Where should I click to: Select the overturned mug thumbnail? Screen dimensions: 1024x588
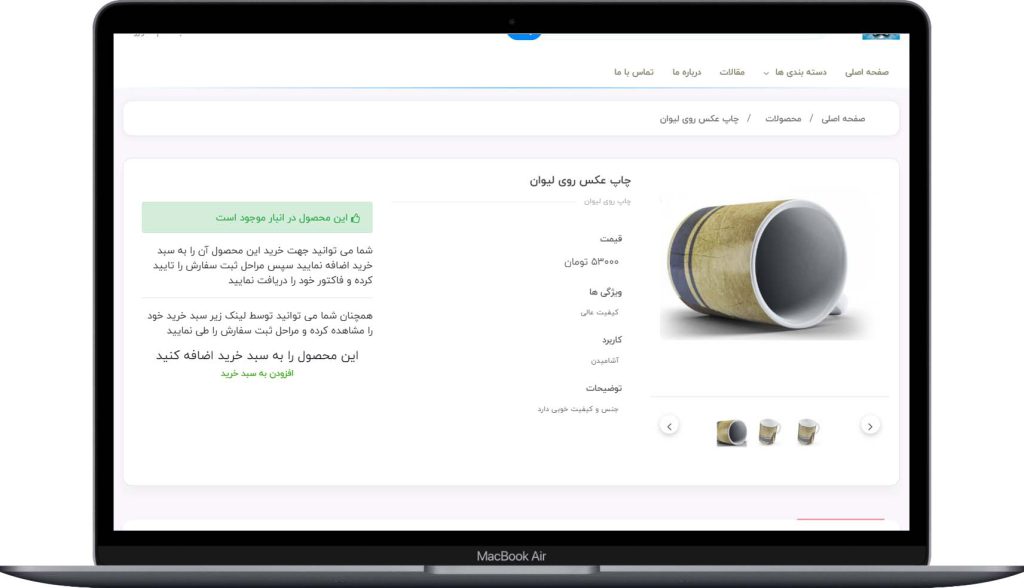tap(731, 432)
